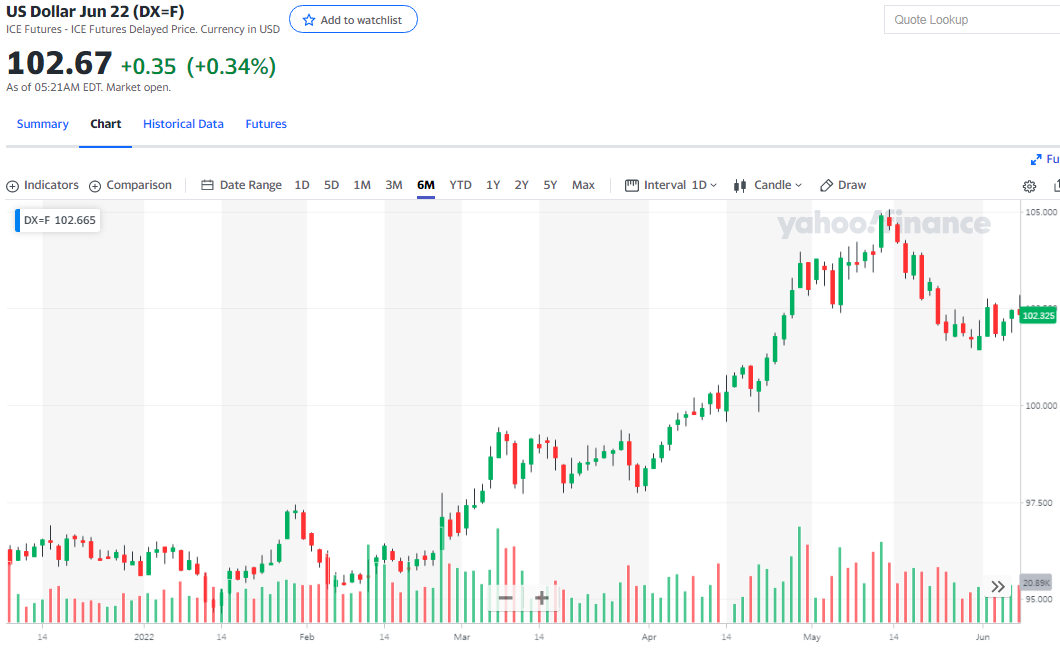The width and height of the screenshot is (1060, 651).
Task: Set range to 5Y
Action: tap(550, 185)
